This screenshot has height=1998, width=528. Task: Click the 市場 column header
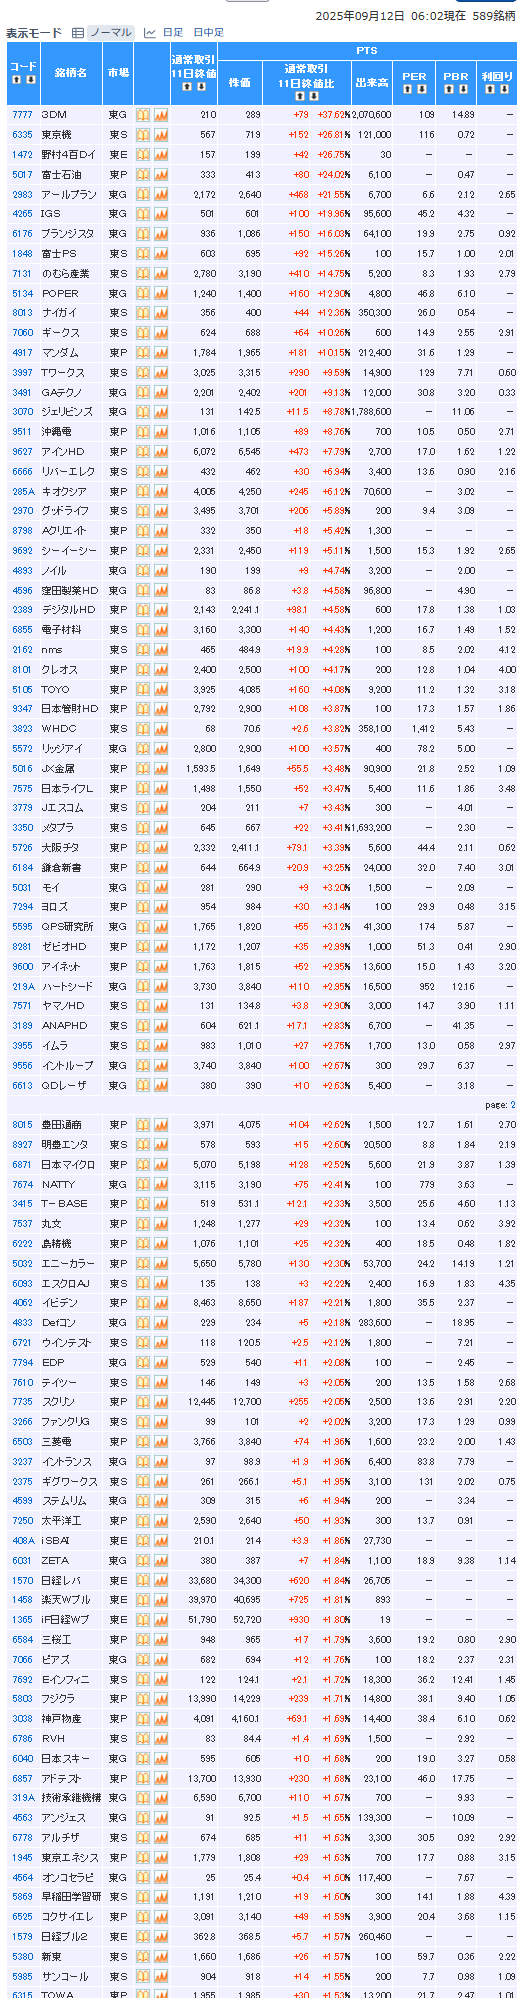(x=118, y=73)
